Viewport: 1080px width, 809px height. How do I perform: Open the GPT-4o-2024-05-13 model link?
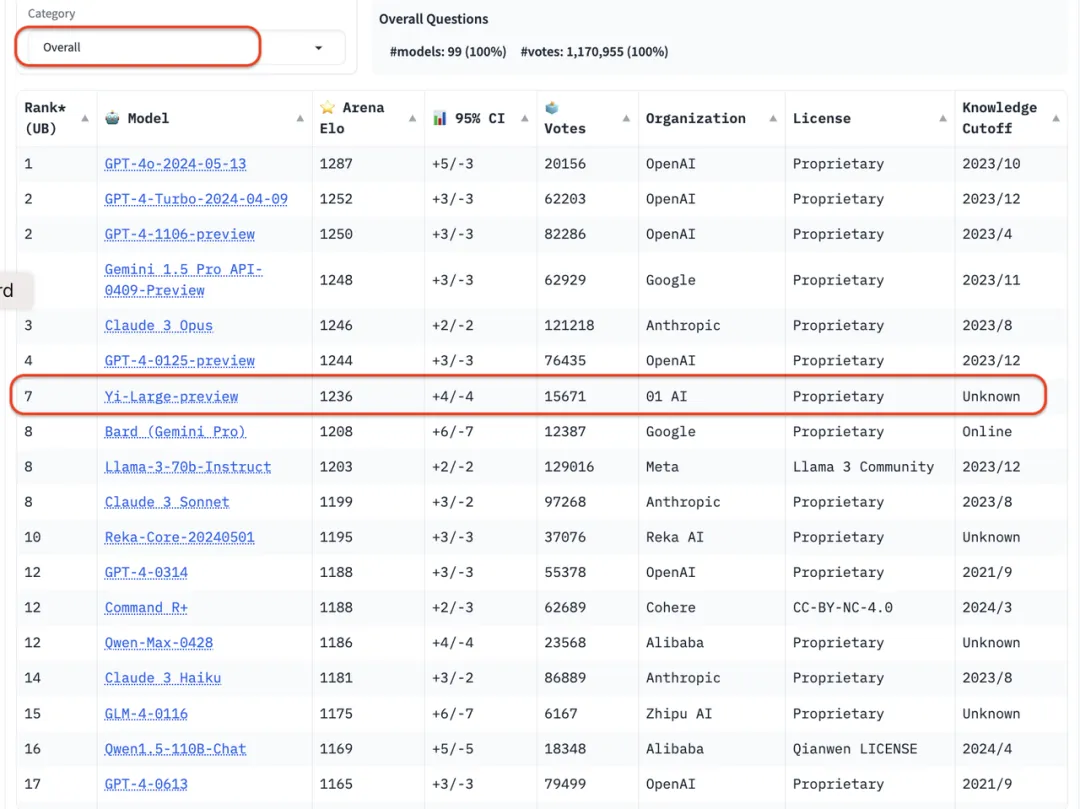(175, 164)
